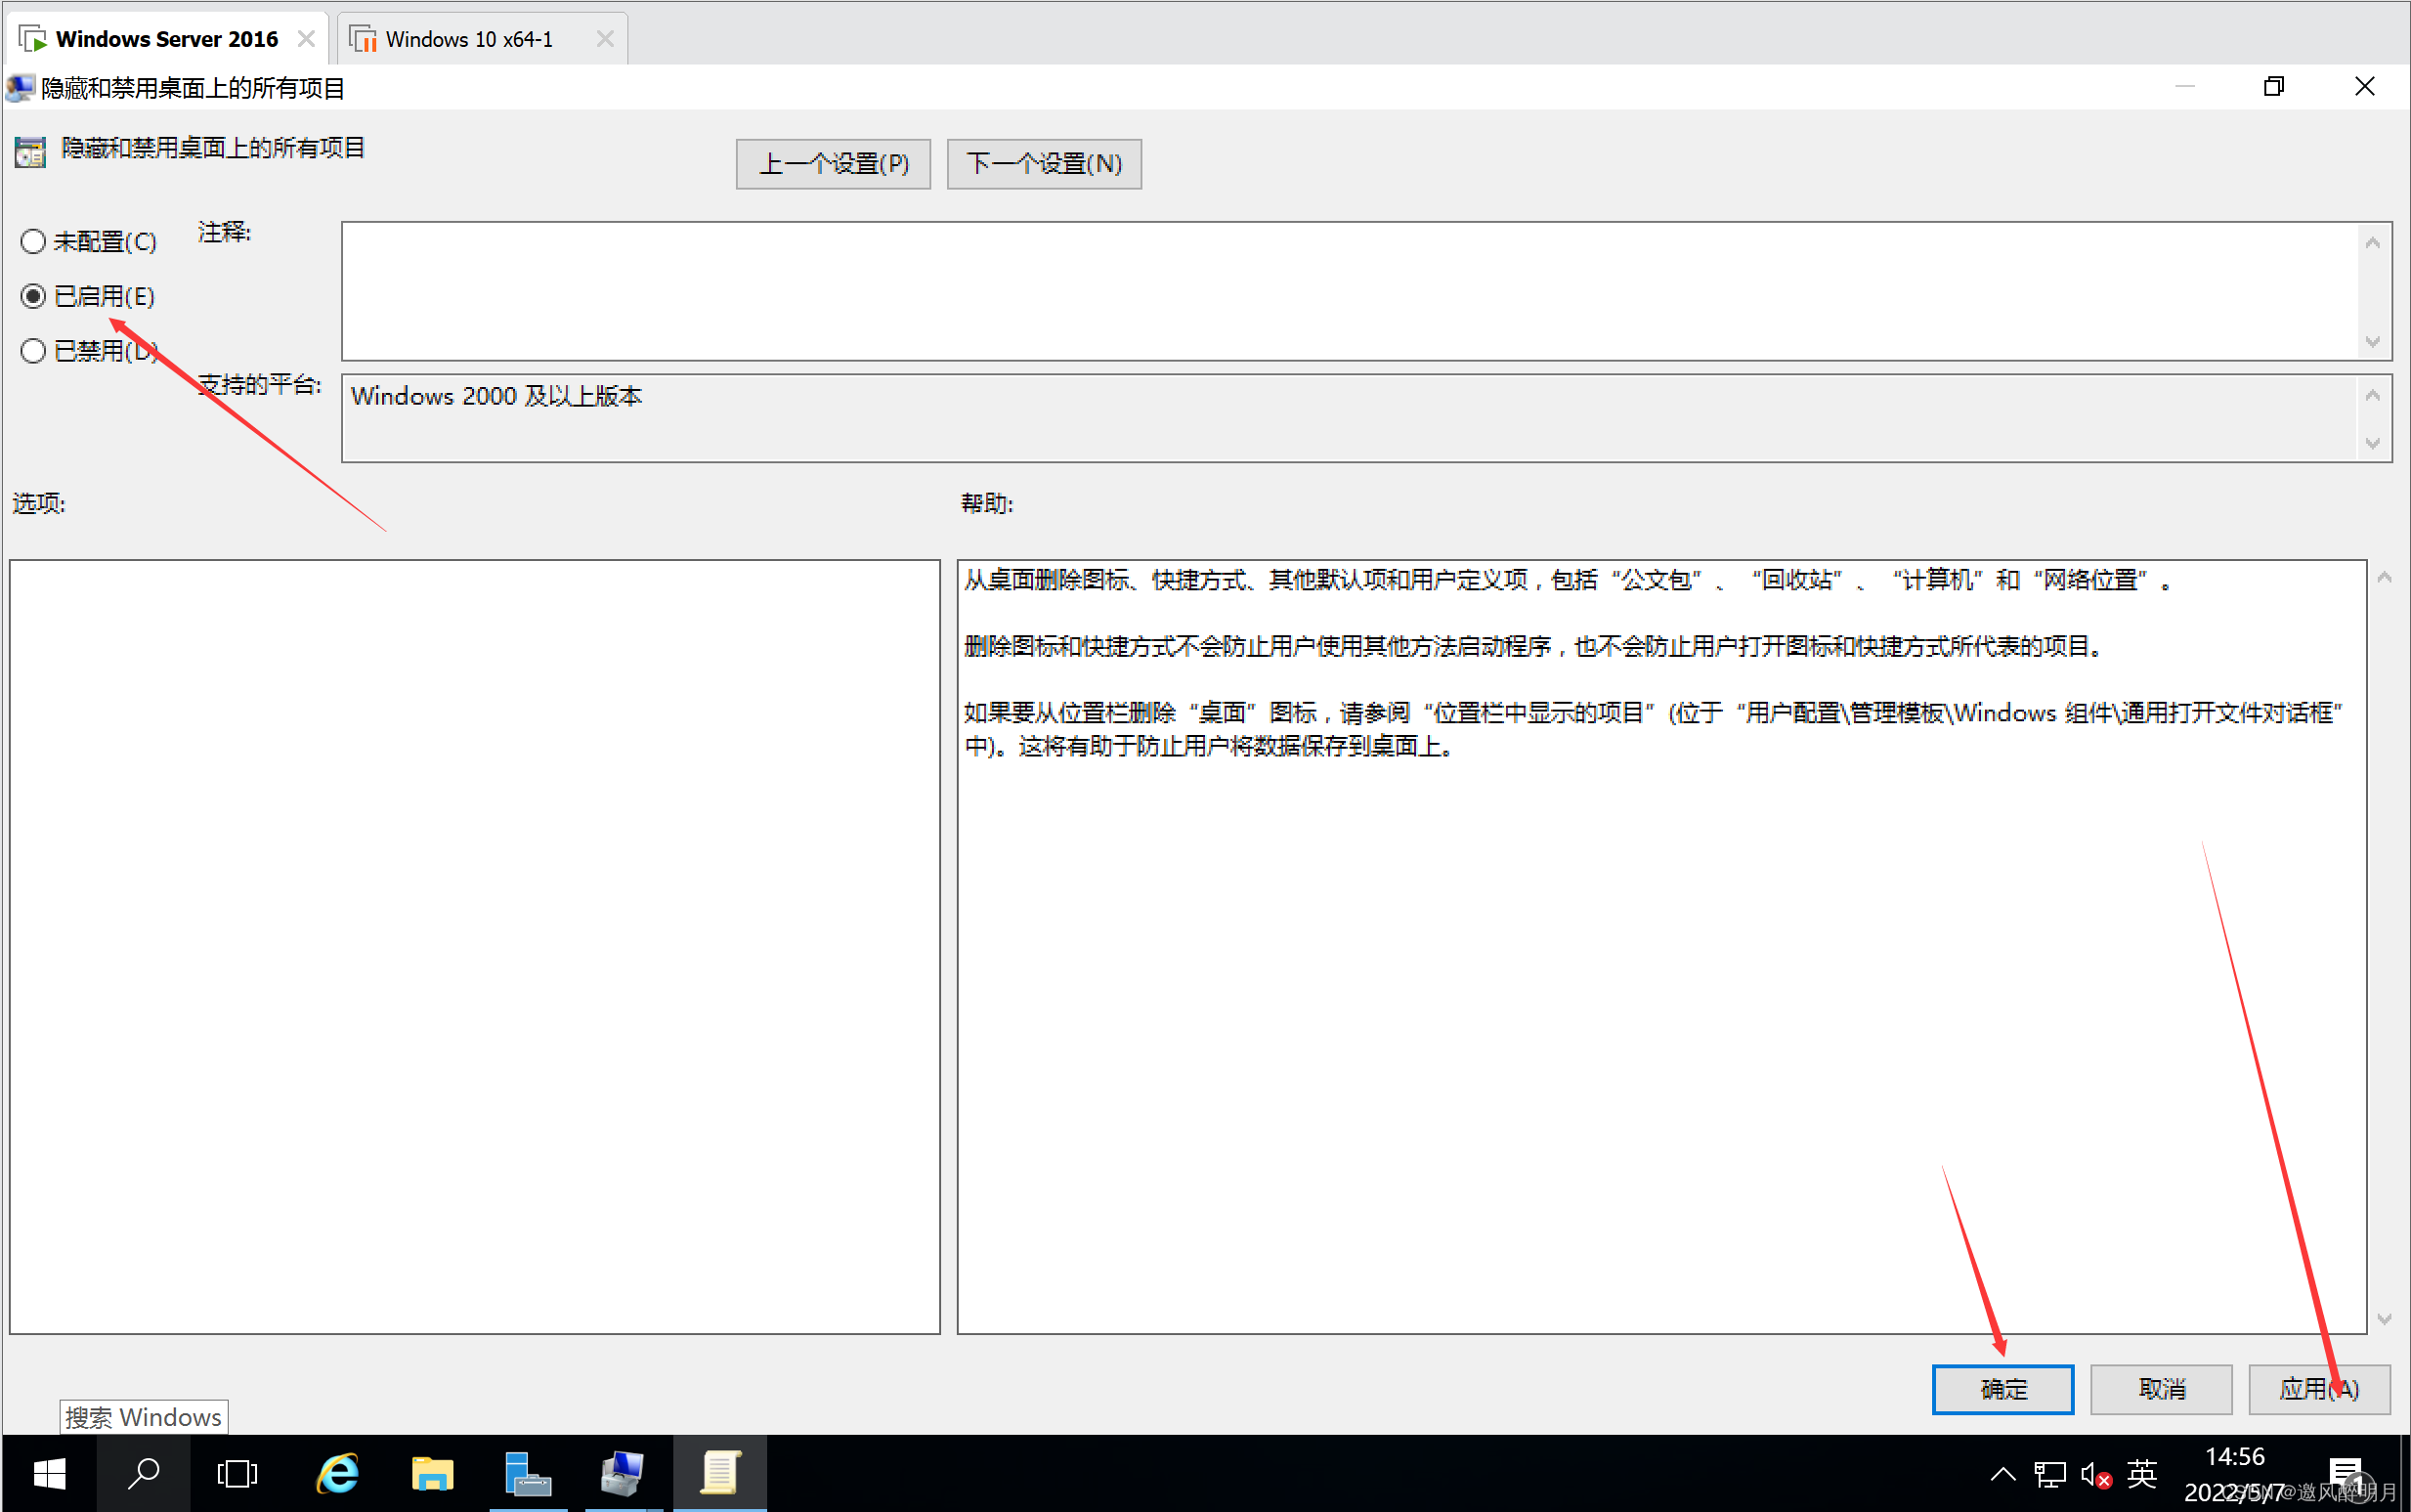Open volume tray icon
Viewport: 2411px width, 1512px height.
(x=2095, y=1474)
